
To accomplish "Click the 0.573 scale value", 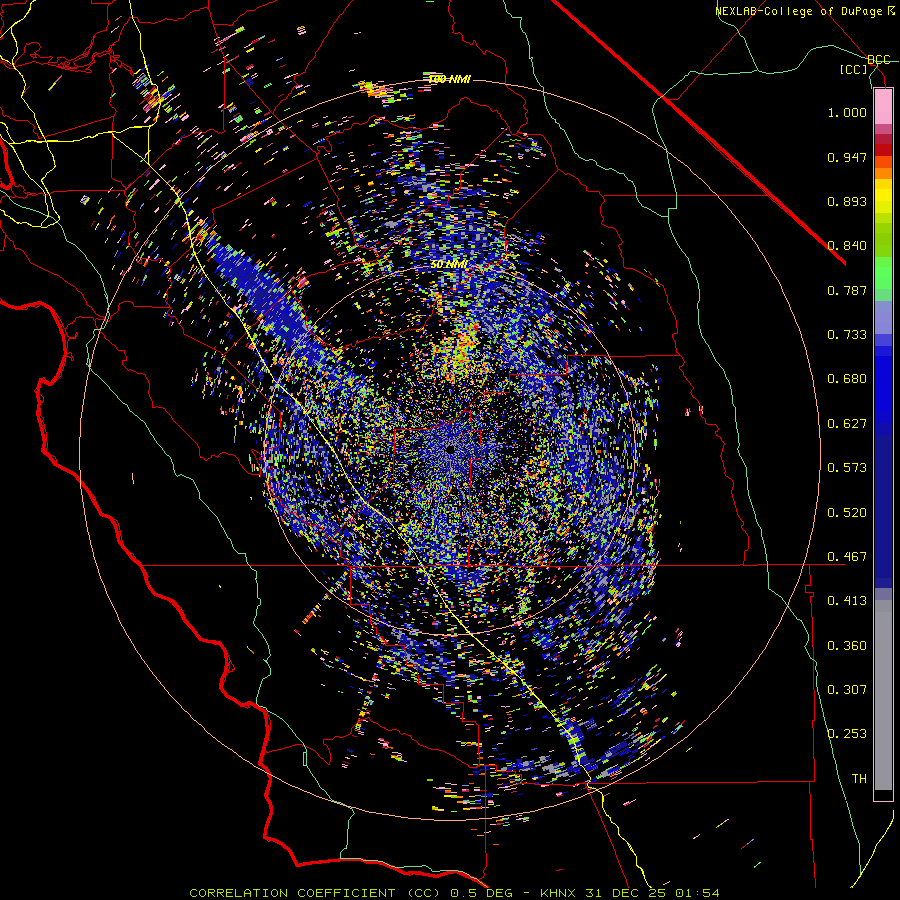I will click(x=847, y=468).
